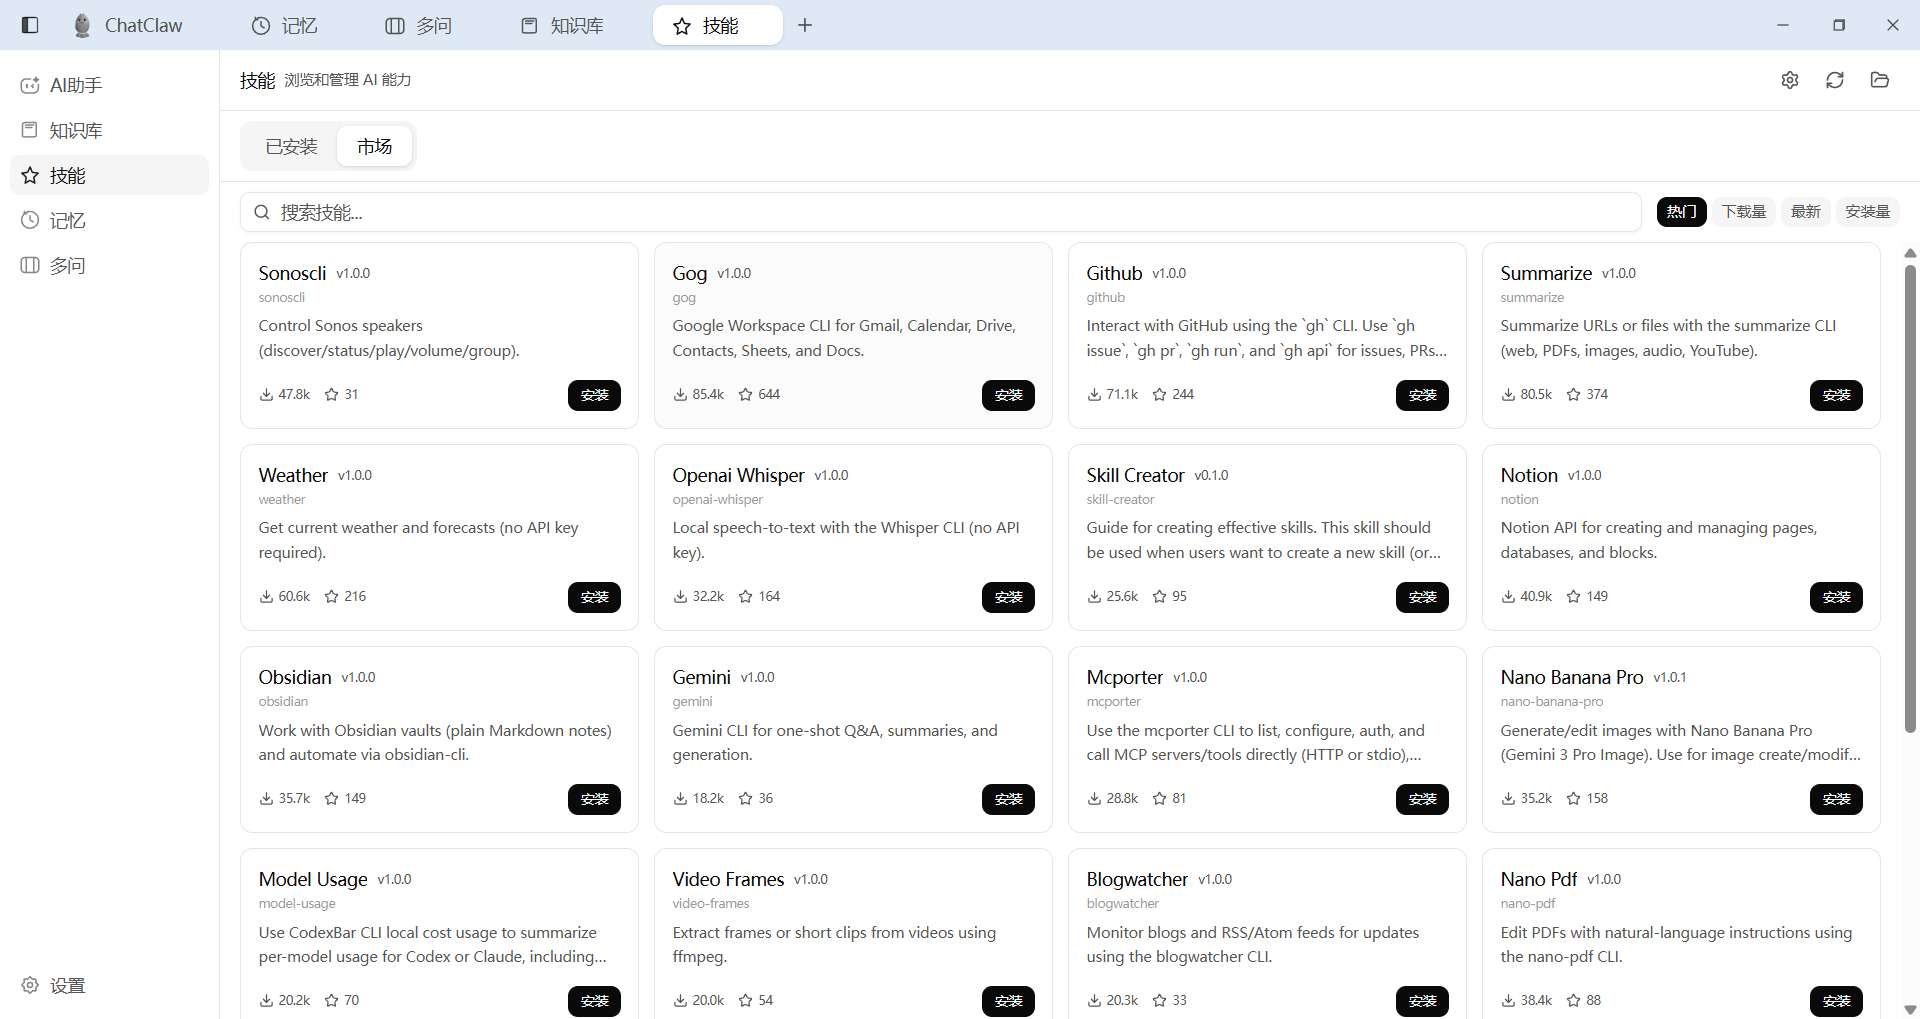This screenshot has height=1019, width=1920.
Task: Install the Notion skill
Action: pyautogui.click(x=1836, y=598)
